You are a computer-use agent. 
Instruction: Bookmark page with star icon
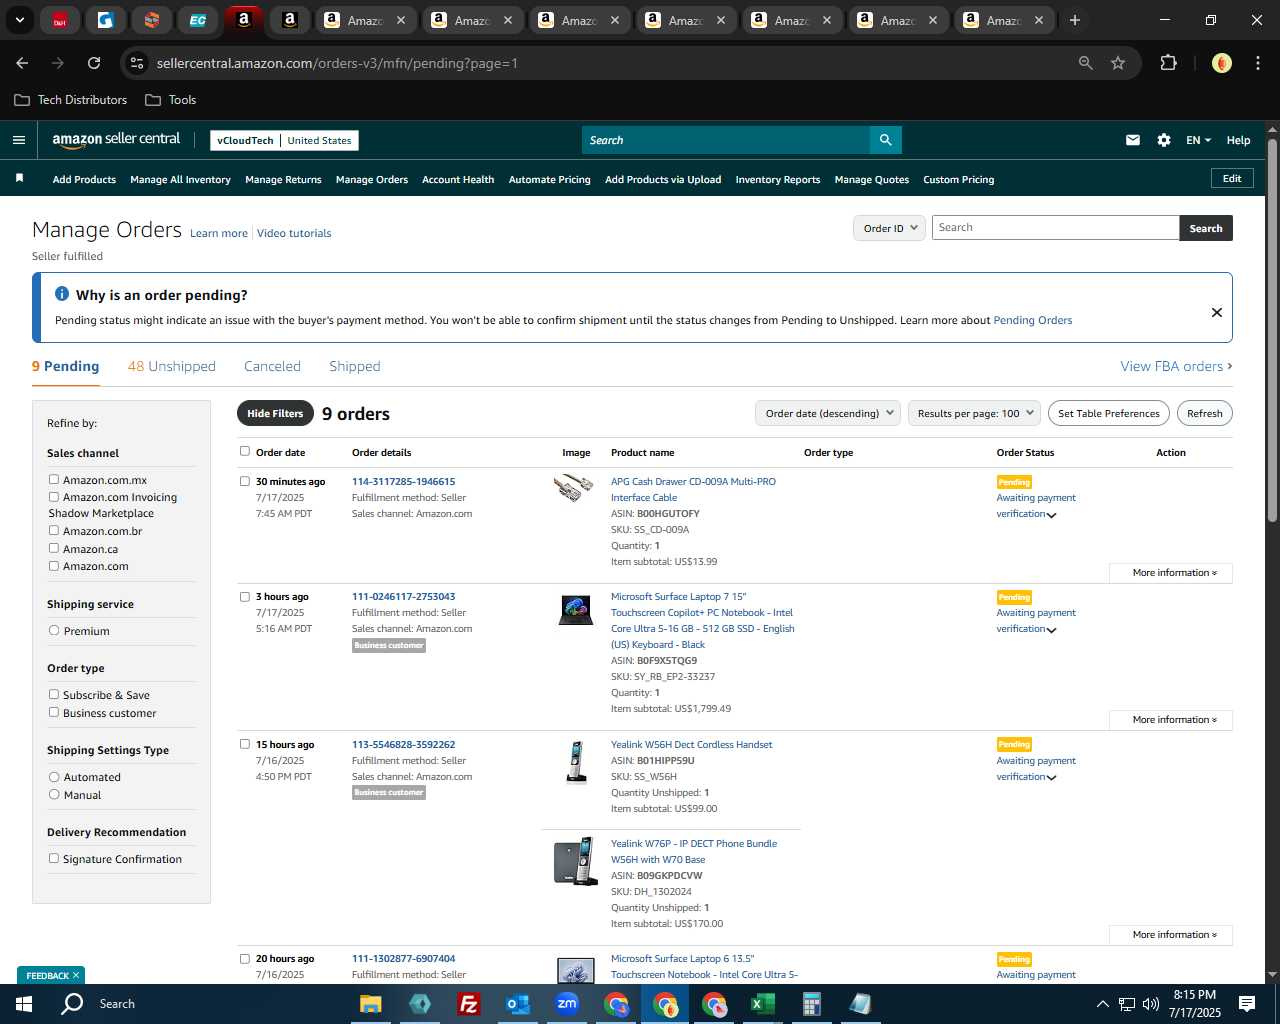1118,63
